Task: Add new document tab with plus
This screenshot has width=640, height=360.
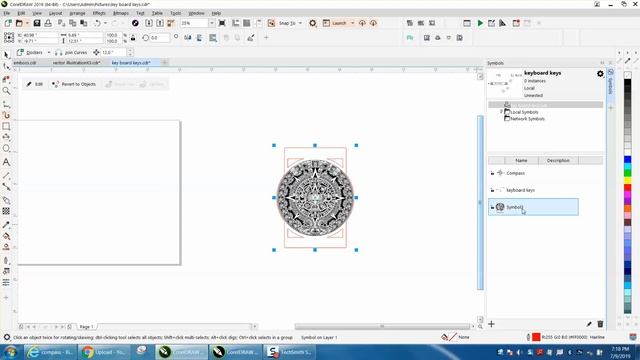Action: 164,63
